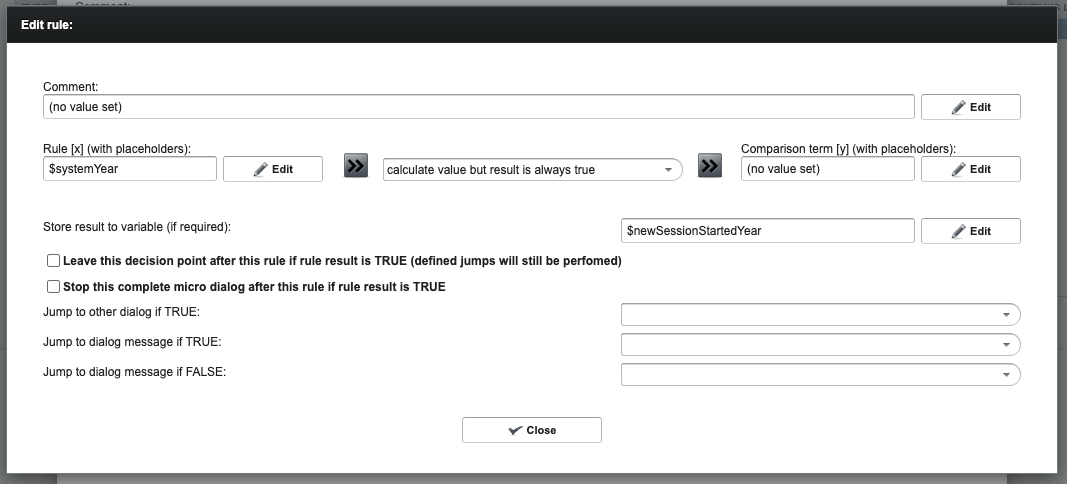
Task: Click the pencil Edit button for Comment
Action: pos(970,107)
